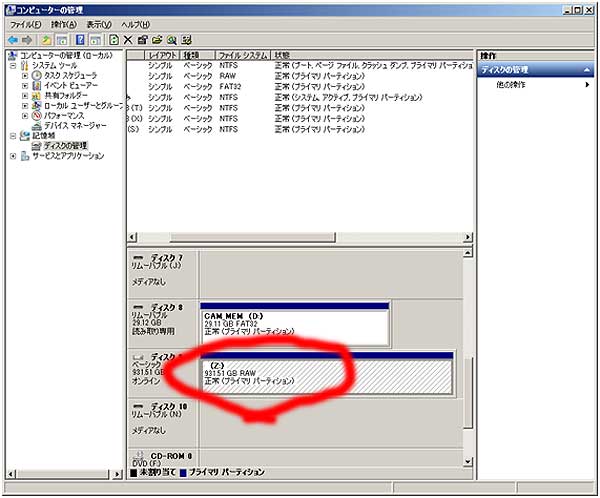Image resolution: width=600 pixels, height=498 pixels.
Task: Click the blue Help question mark icon
Action: [x=79, y=39]
